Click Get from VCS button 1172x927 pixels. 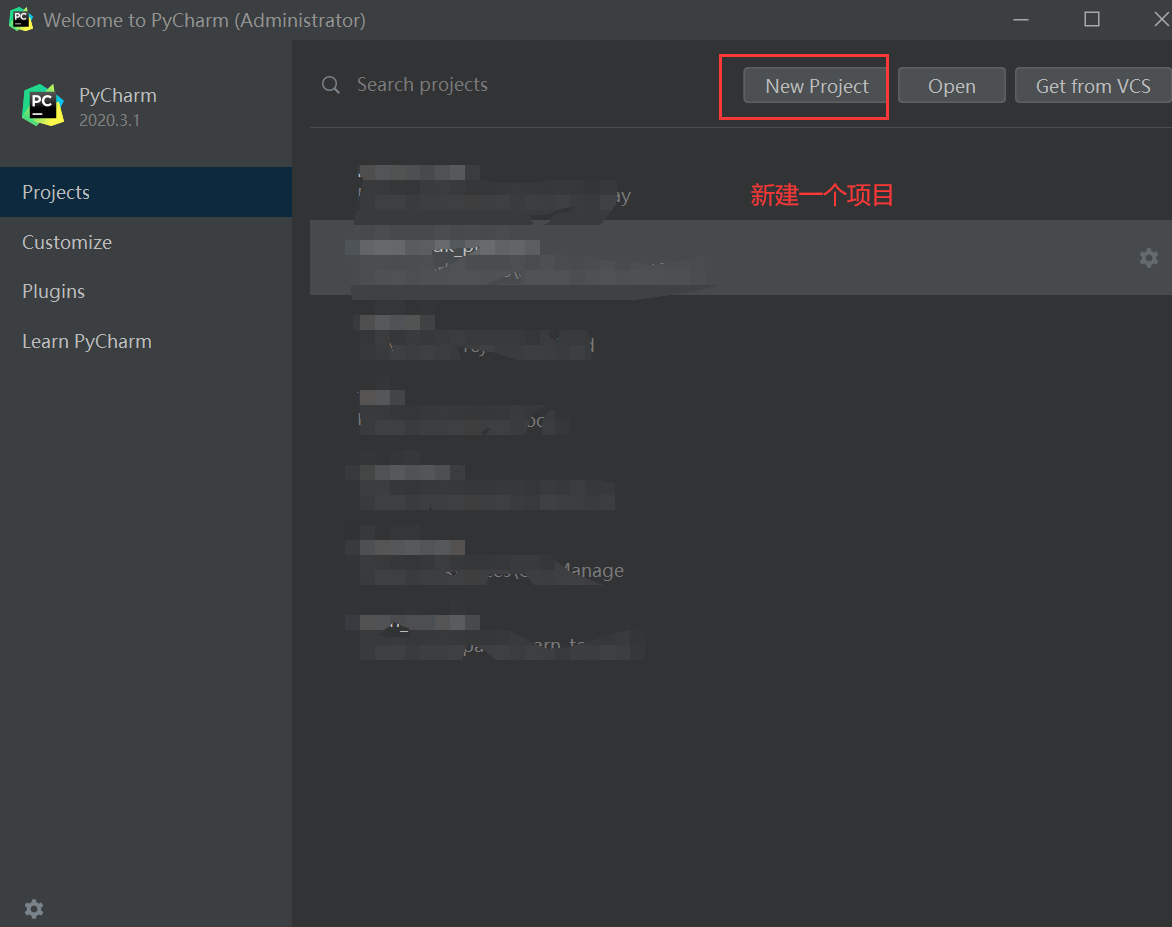pos(1093,86)
